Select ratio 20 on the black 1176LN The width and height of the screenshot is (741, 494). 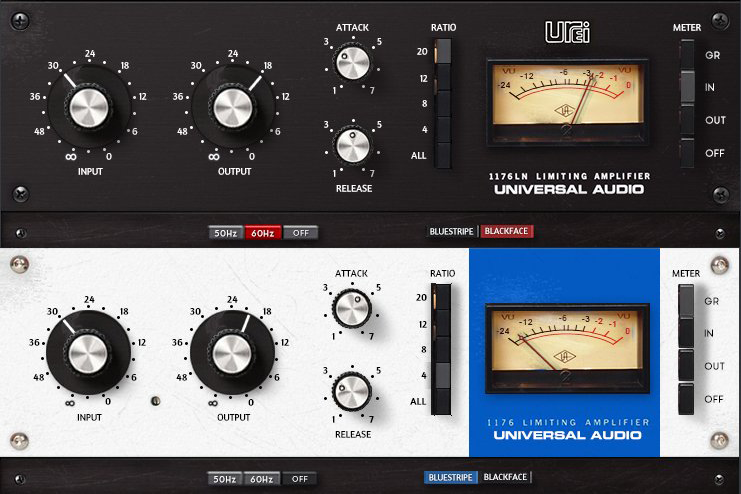443,51
